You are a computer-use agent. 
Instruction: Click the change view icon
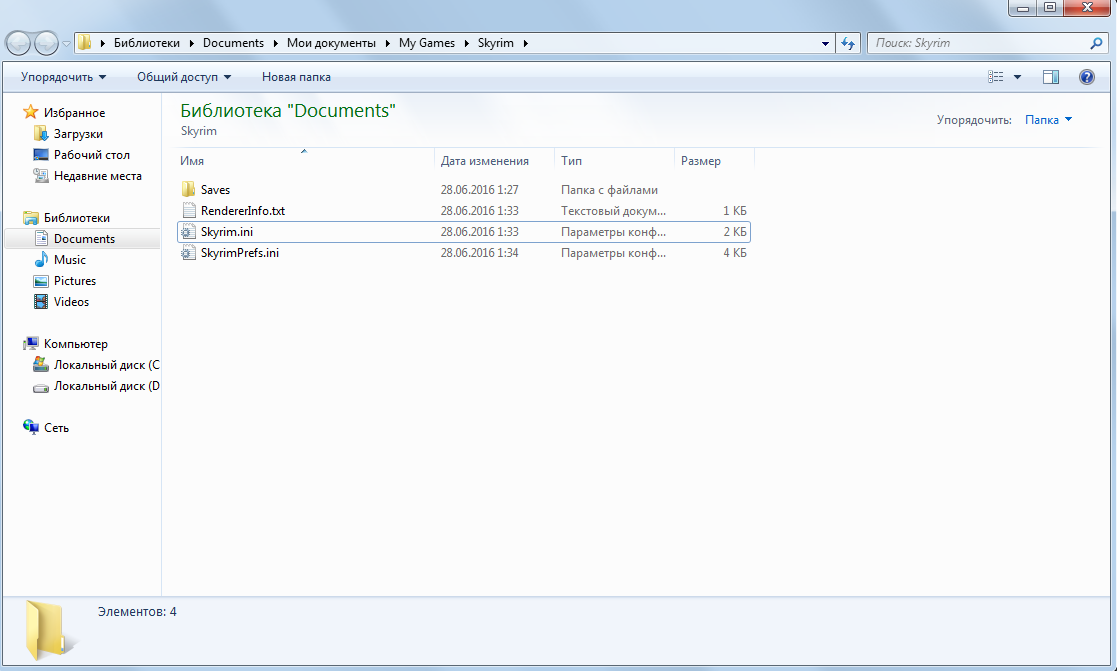(996, 77)
